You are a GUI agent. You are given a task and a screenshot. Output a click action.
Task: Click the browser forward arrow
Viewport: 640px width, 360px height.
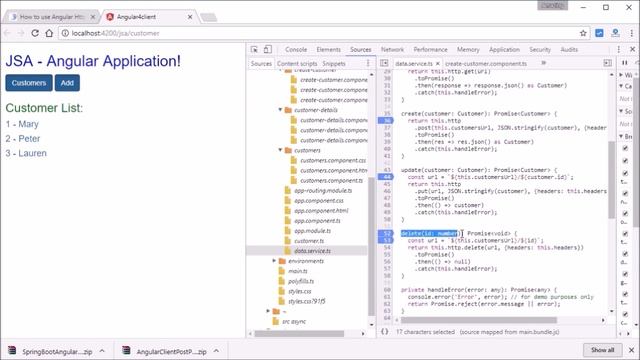click(x=20, y=33)
